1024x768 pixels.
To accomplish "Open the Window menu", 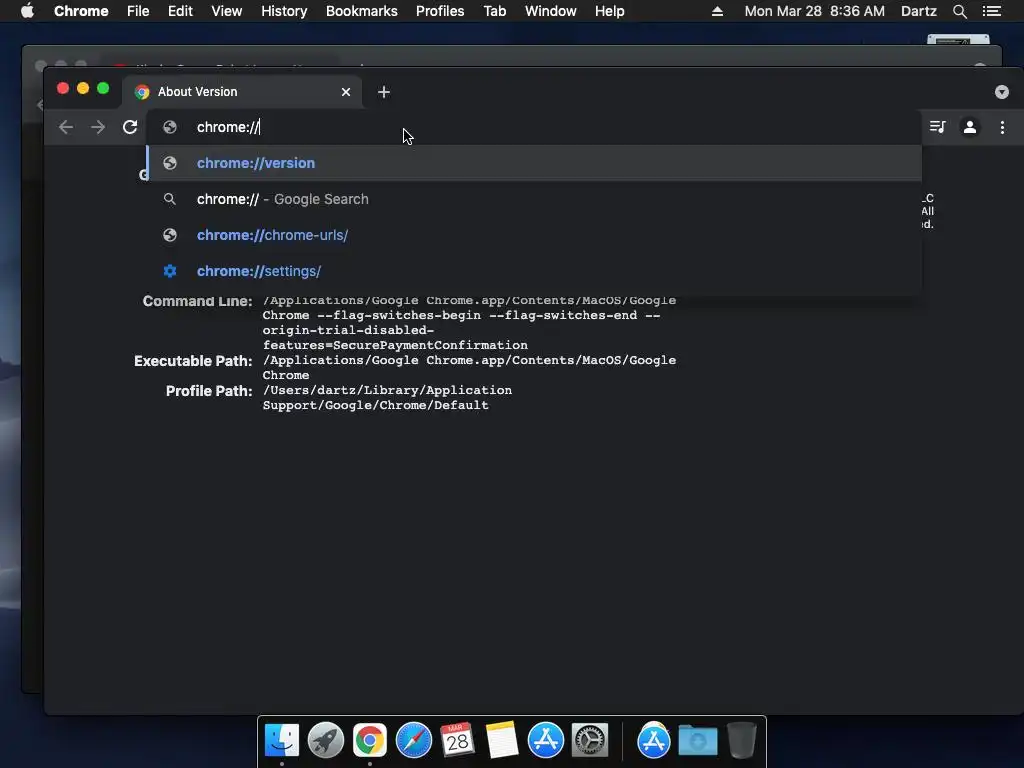I will (551, 11).
